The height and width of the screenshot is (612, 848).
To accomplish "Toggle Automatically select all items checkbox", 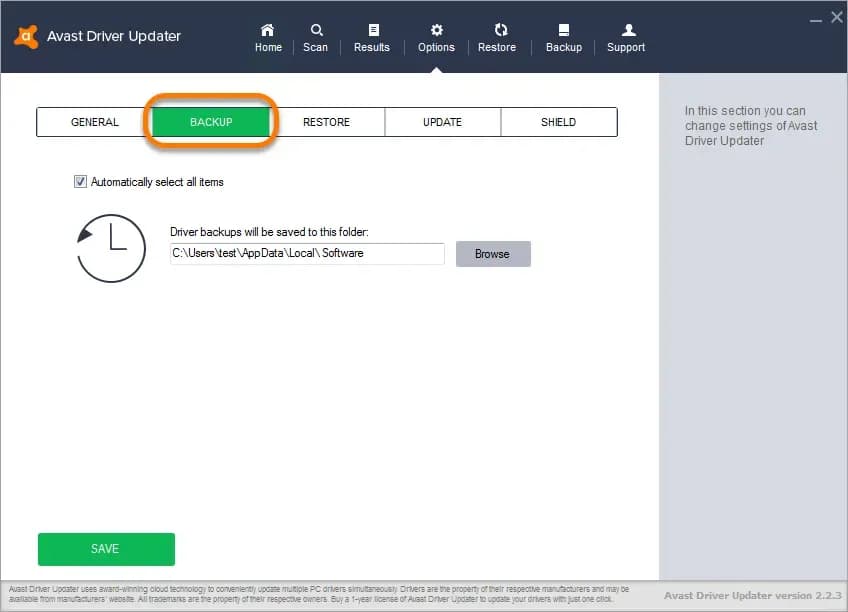I will tap(80, 182).
